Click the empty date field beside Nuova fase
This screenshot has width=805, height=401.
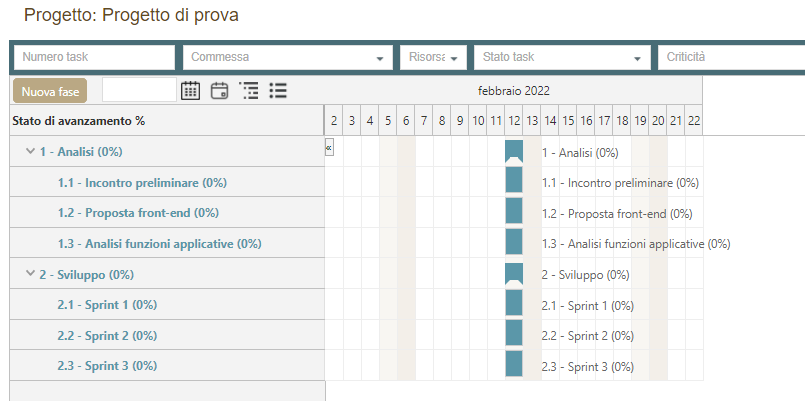[x=139, y=91]
